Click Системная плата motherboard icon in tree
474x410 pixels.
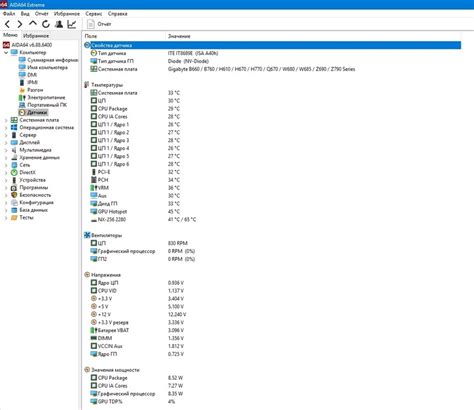[x=14, y=120]
